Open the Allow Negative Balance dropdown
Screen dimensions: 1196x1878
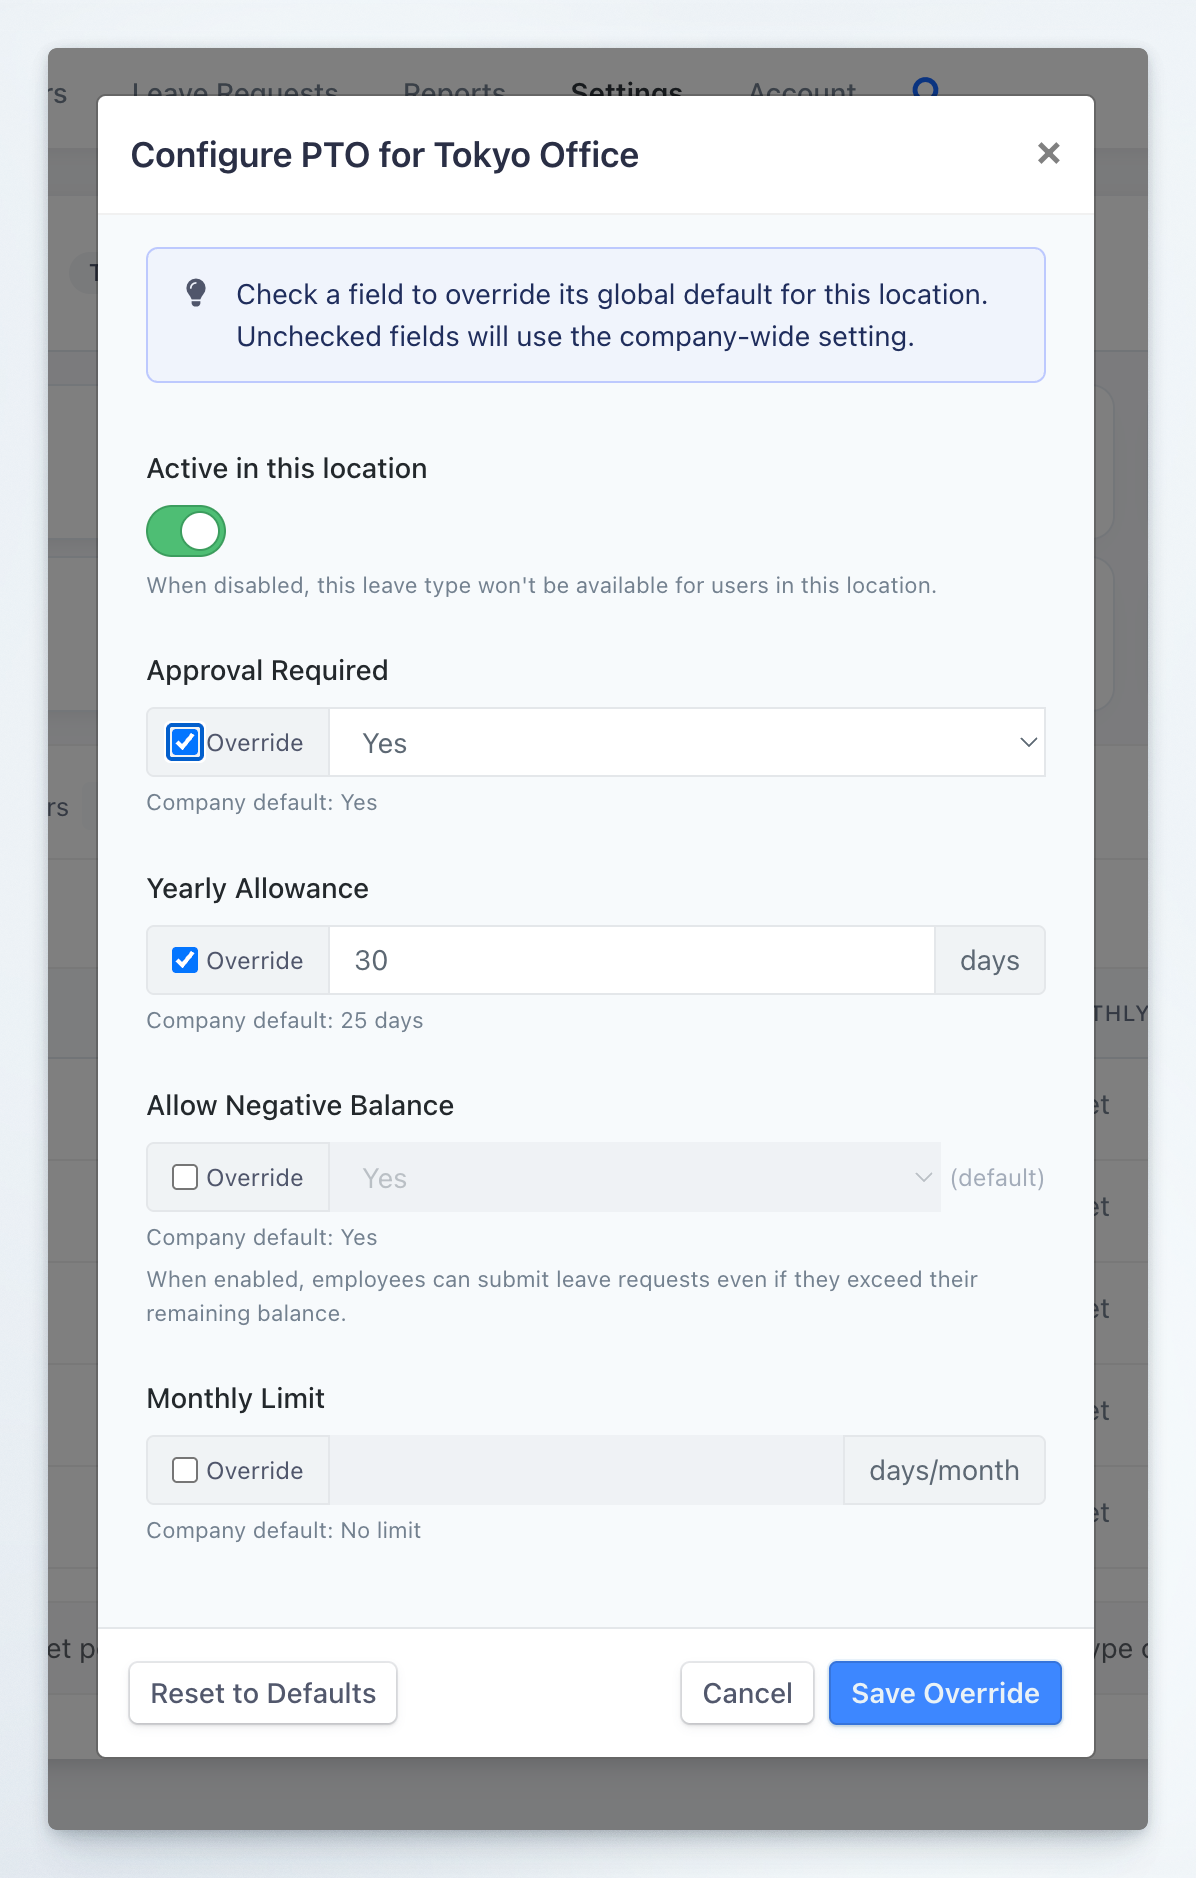pyautogui.click(x=636, y=1177)
